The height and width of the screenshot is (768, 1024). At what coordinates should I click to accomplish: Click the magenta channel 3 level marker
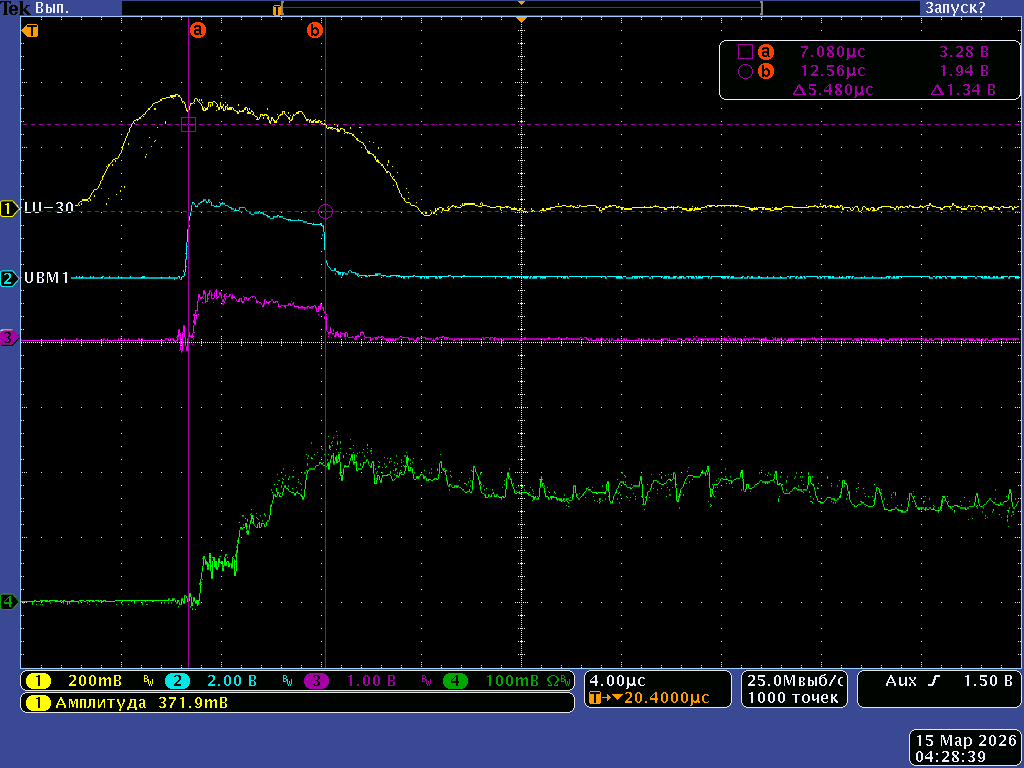[10, 338]
